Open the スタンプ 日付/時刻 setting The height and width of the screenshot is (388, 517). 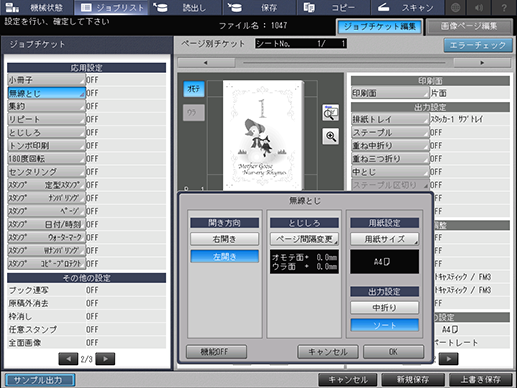(46, 224)
